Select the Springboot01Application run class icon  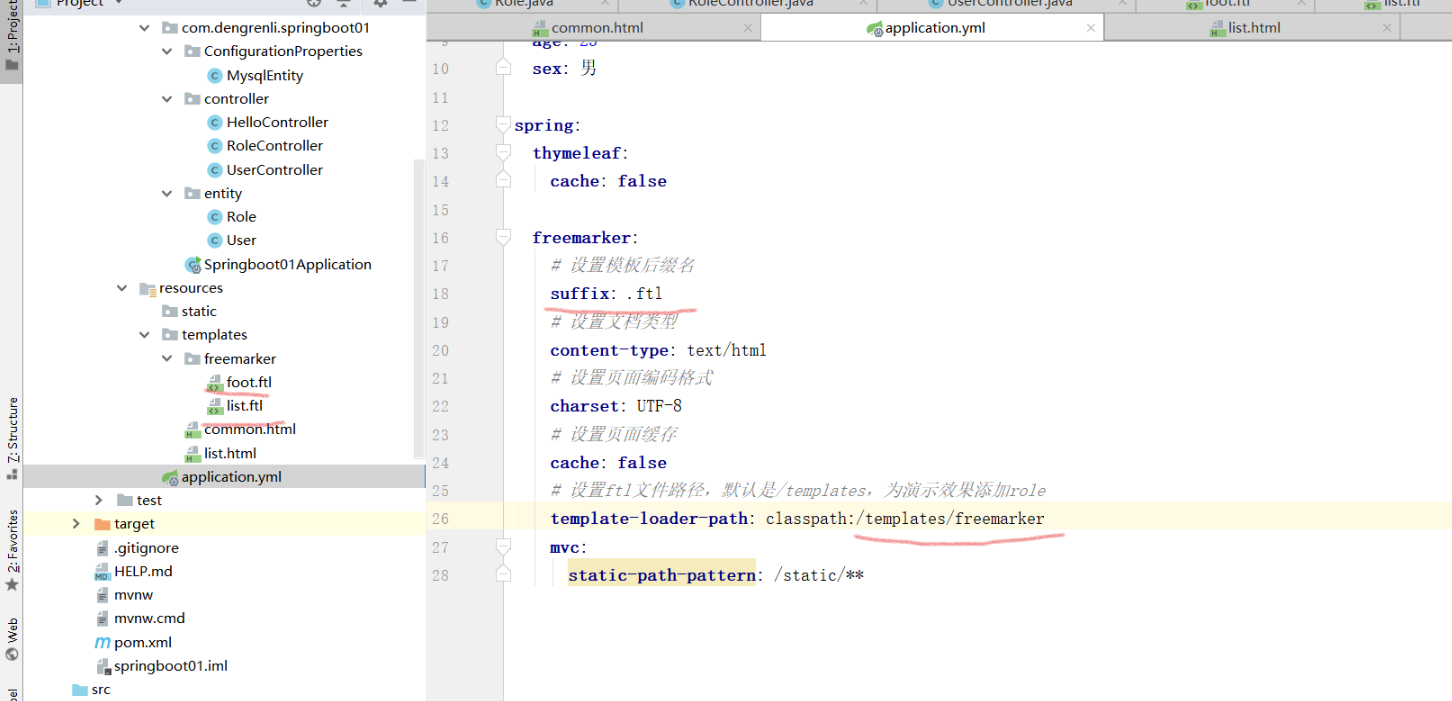click(193, 265)
